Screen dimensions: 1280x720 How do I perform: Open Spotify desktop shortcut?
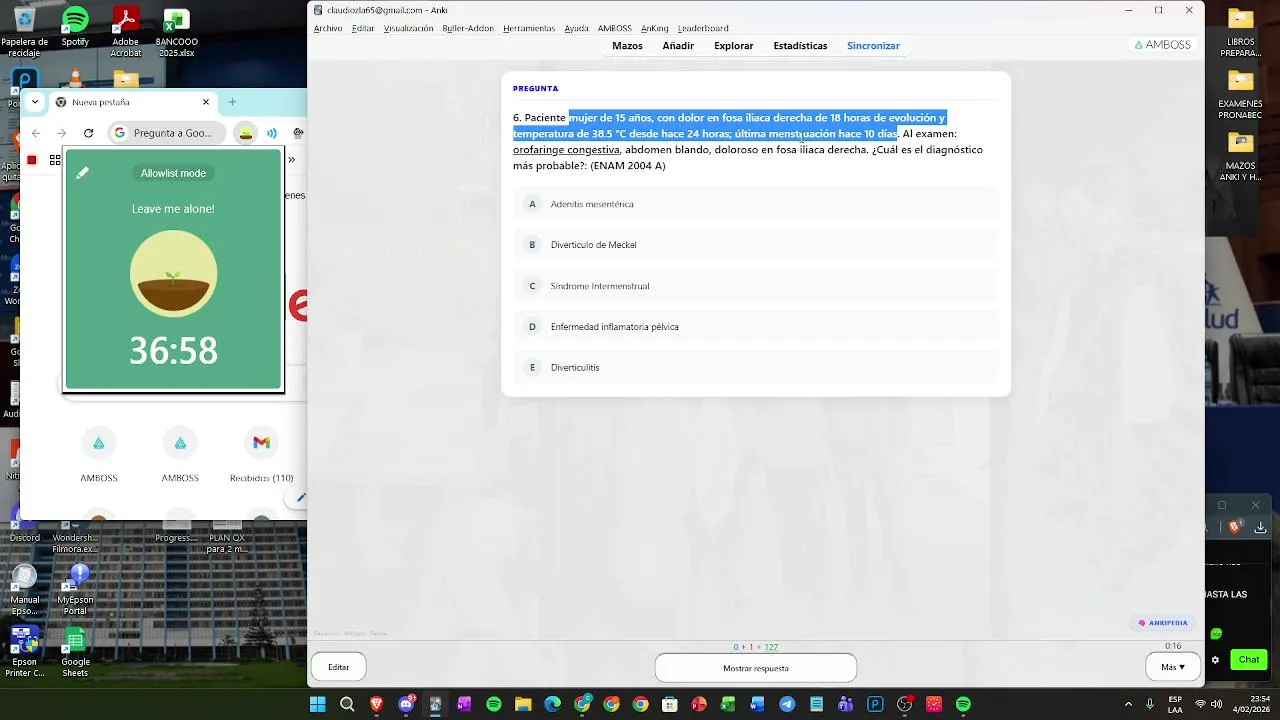[x=75, y=29]
